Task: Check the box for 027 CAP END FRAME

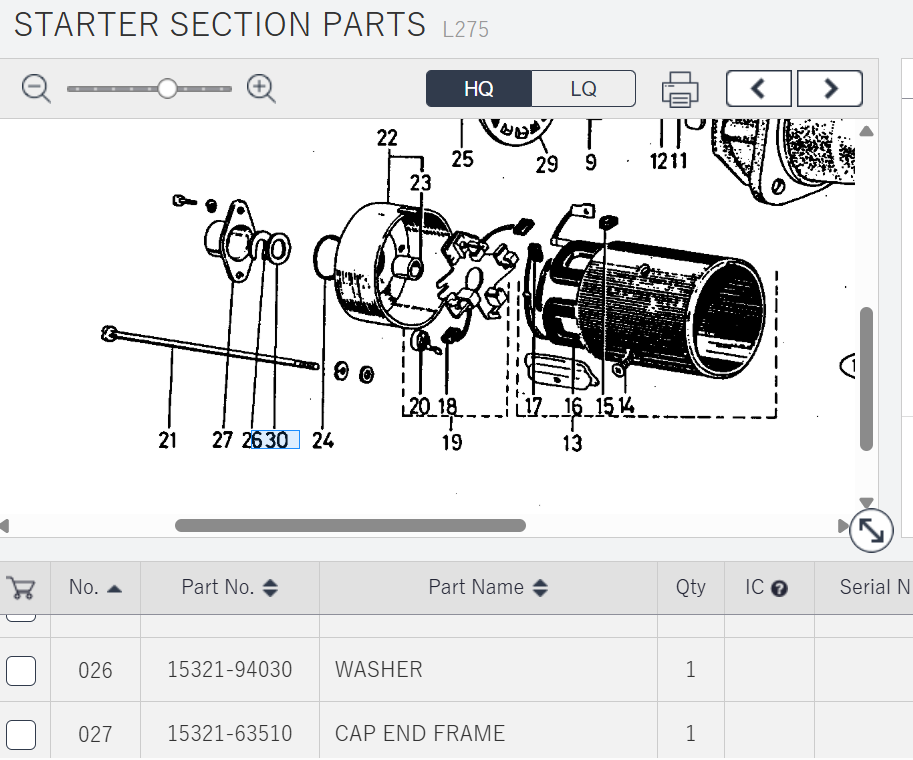Action: pyautogui.click(x=21, y=734)
